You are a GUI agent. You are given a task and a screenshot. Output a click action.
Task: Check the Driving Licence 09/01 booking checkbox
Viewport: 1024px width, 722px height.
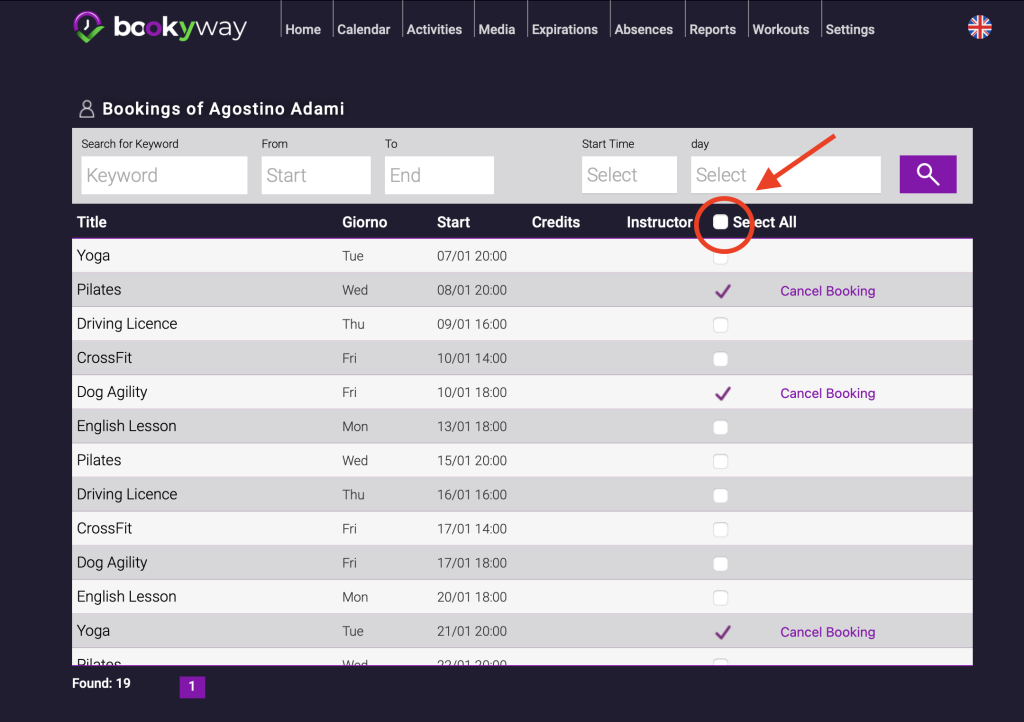coord(720,325)
